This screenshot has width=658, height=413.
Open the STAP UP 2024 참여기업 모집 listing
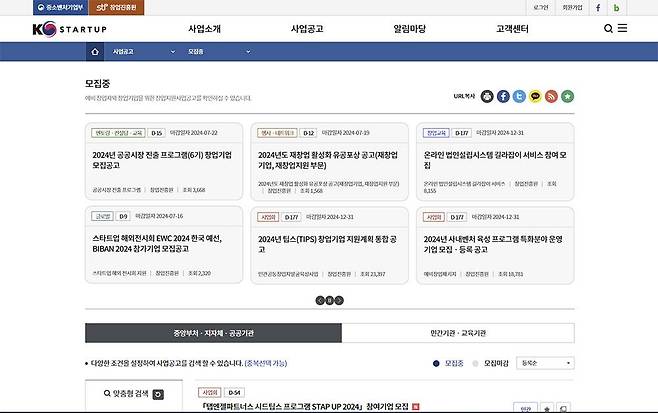click(305, 407)
